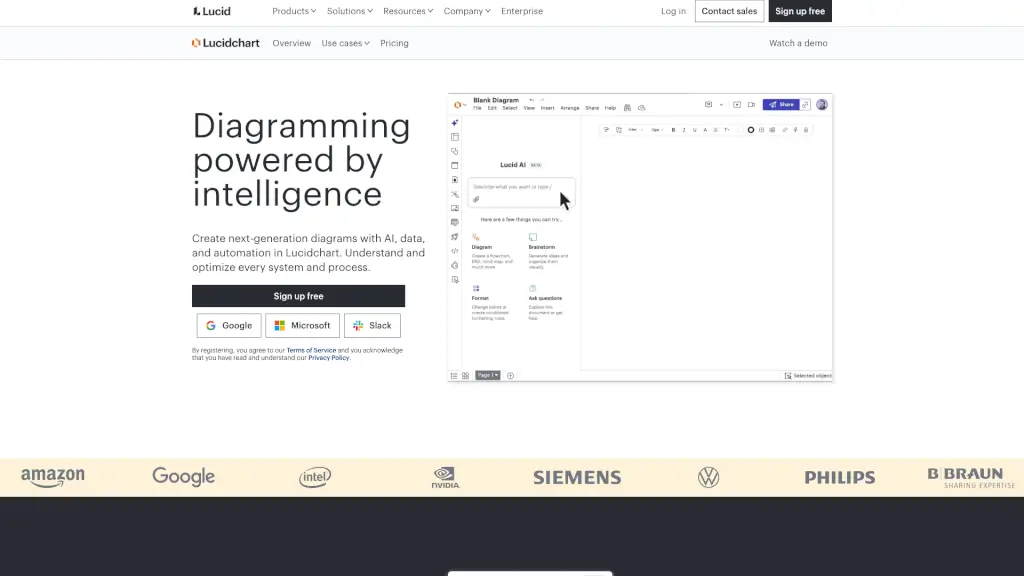Open the View menu in editor

tap(529, 108)
